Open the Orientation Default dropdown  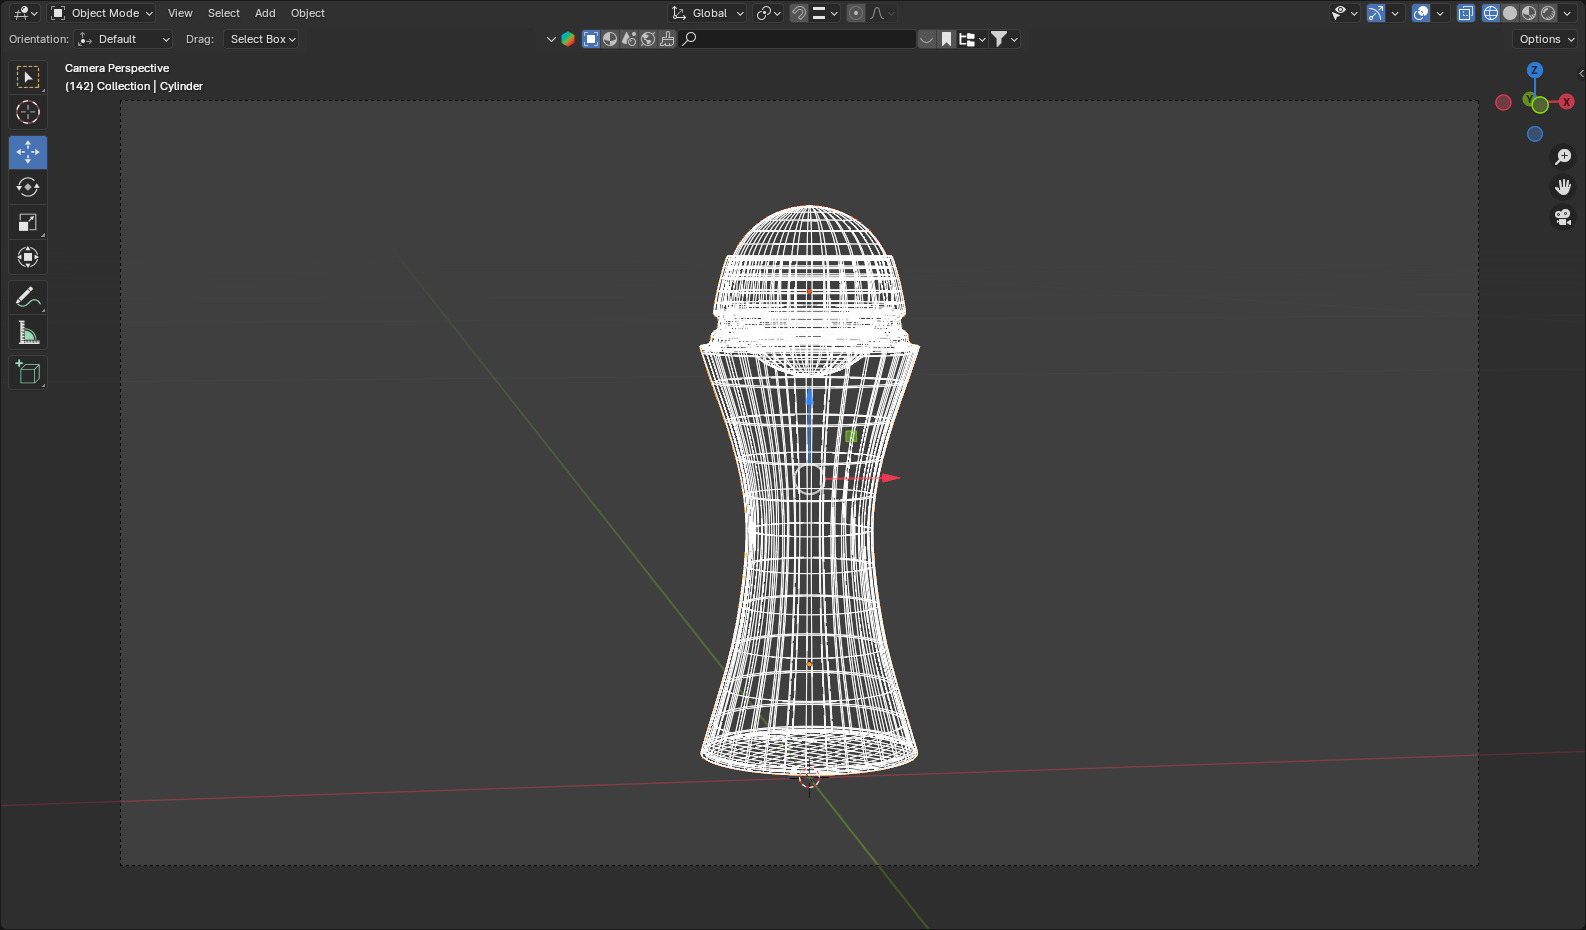[x=125, y=39]
